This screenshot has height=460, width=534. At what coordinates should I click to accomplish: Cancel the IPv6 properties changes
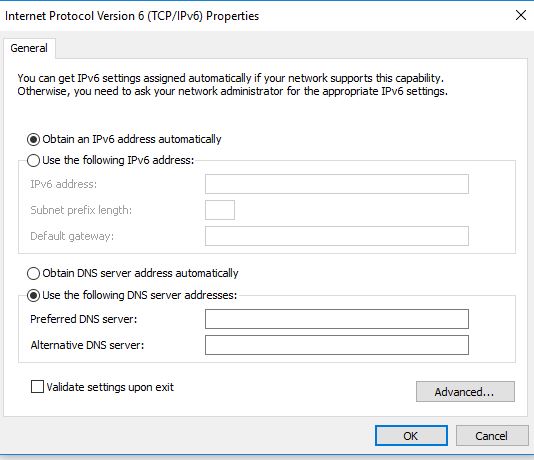point(492,435)
